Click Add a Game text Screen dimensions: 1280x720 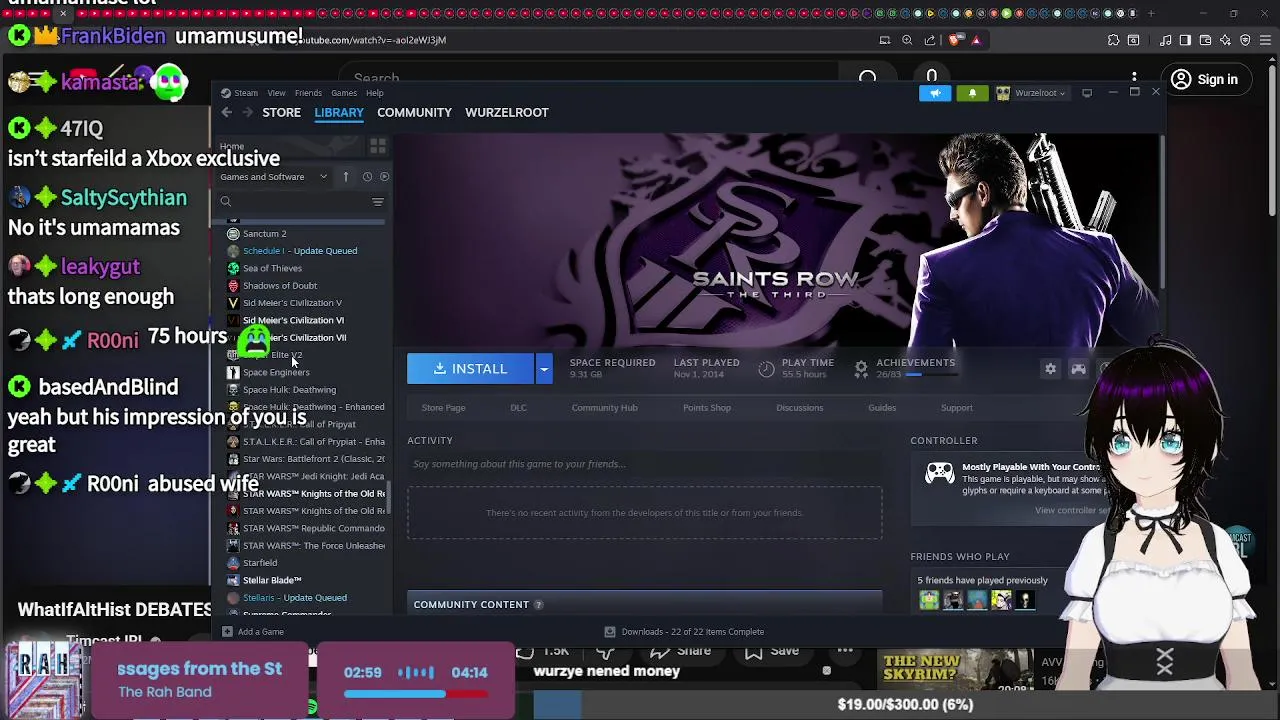click(261, 632)
